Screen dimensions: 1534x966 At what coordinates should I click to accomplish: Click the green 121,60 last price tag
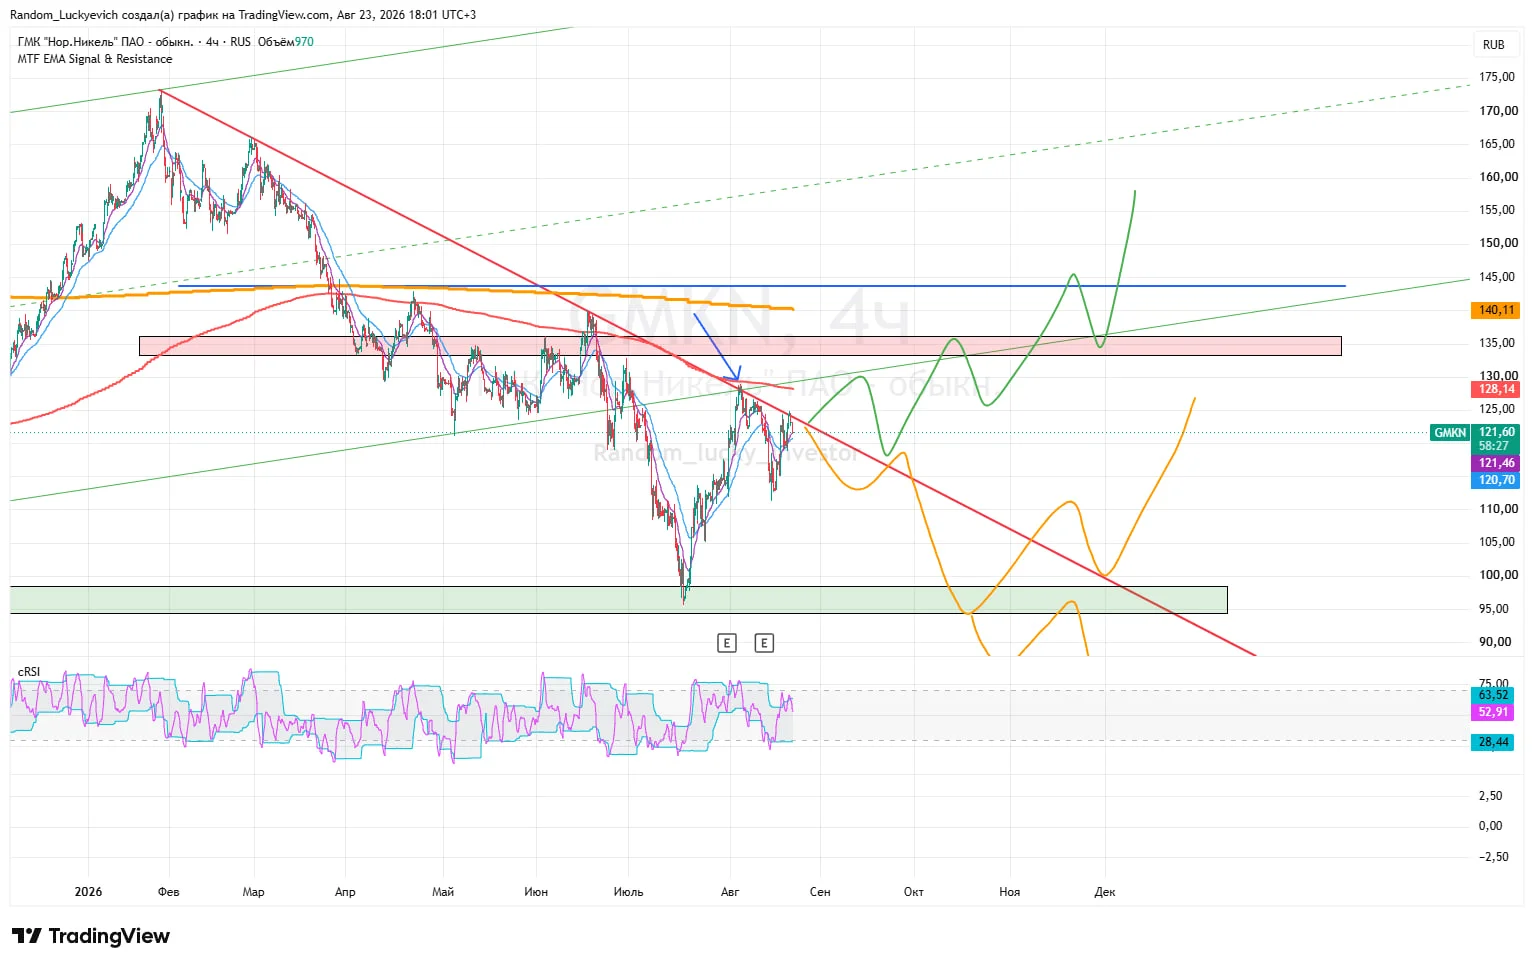[x=1496, y=432]
